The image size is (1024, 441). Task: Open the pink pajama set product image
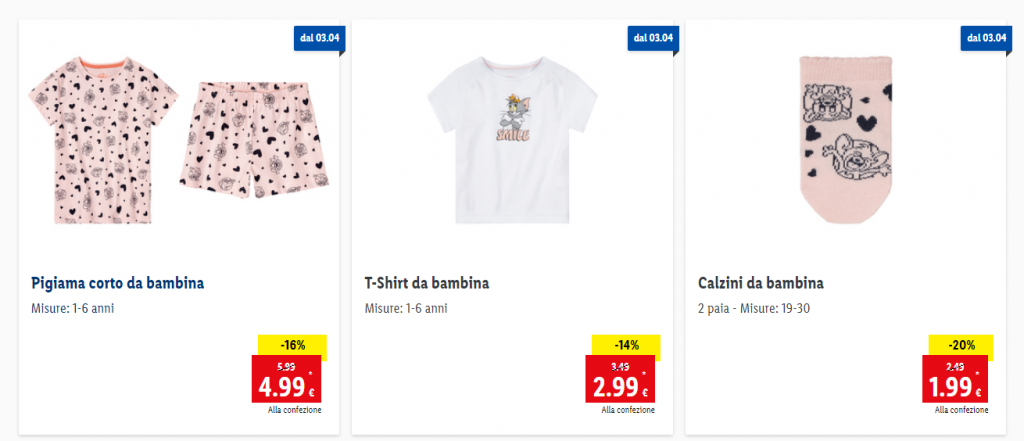[x=179, y=140]
